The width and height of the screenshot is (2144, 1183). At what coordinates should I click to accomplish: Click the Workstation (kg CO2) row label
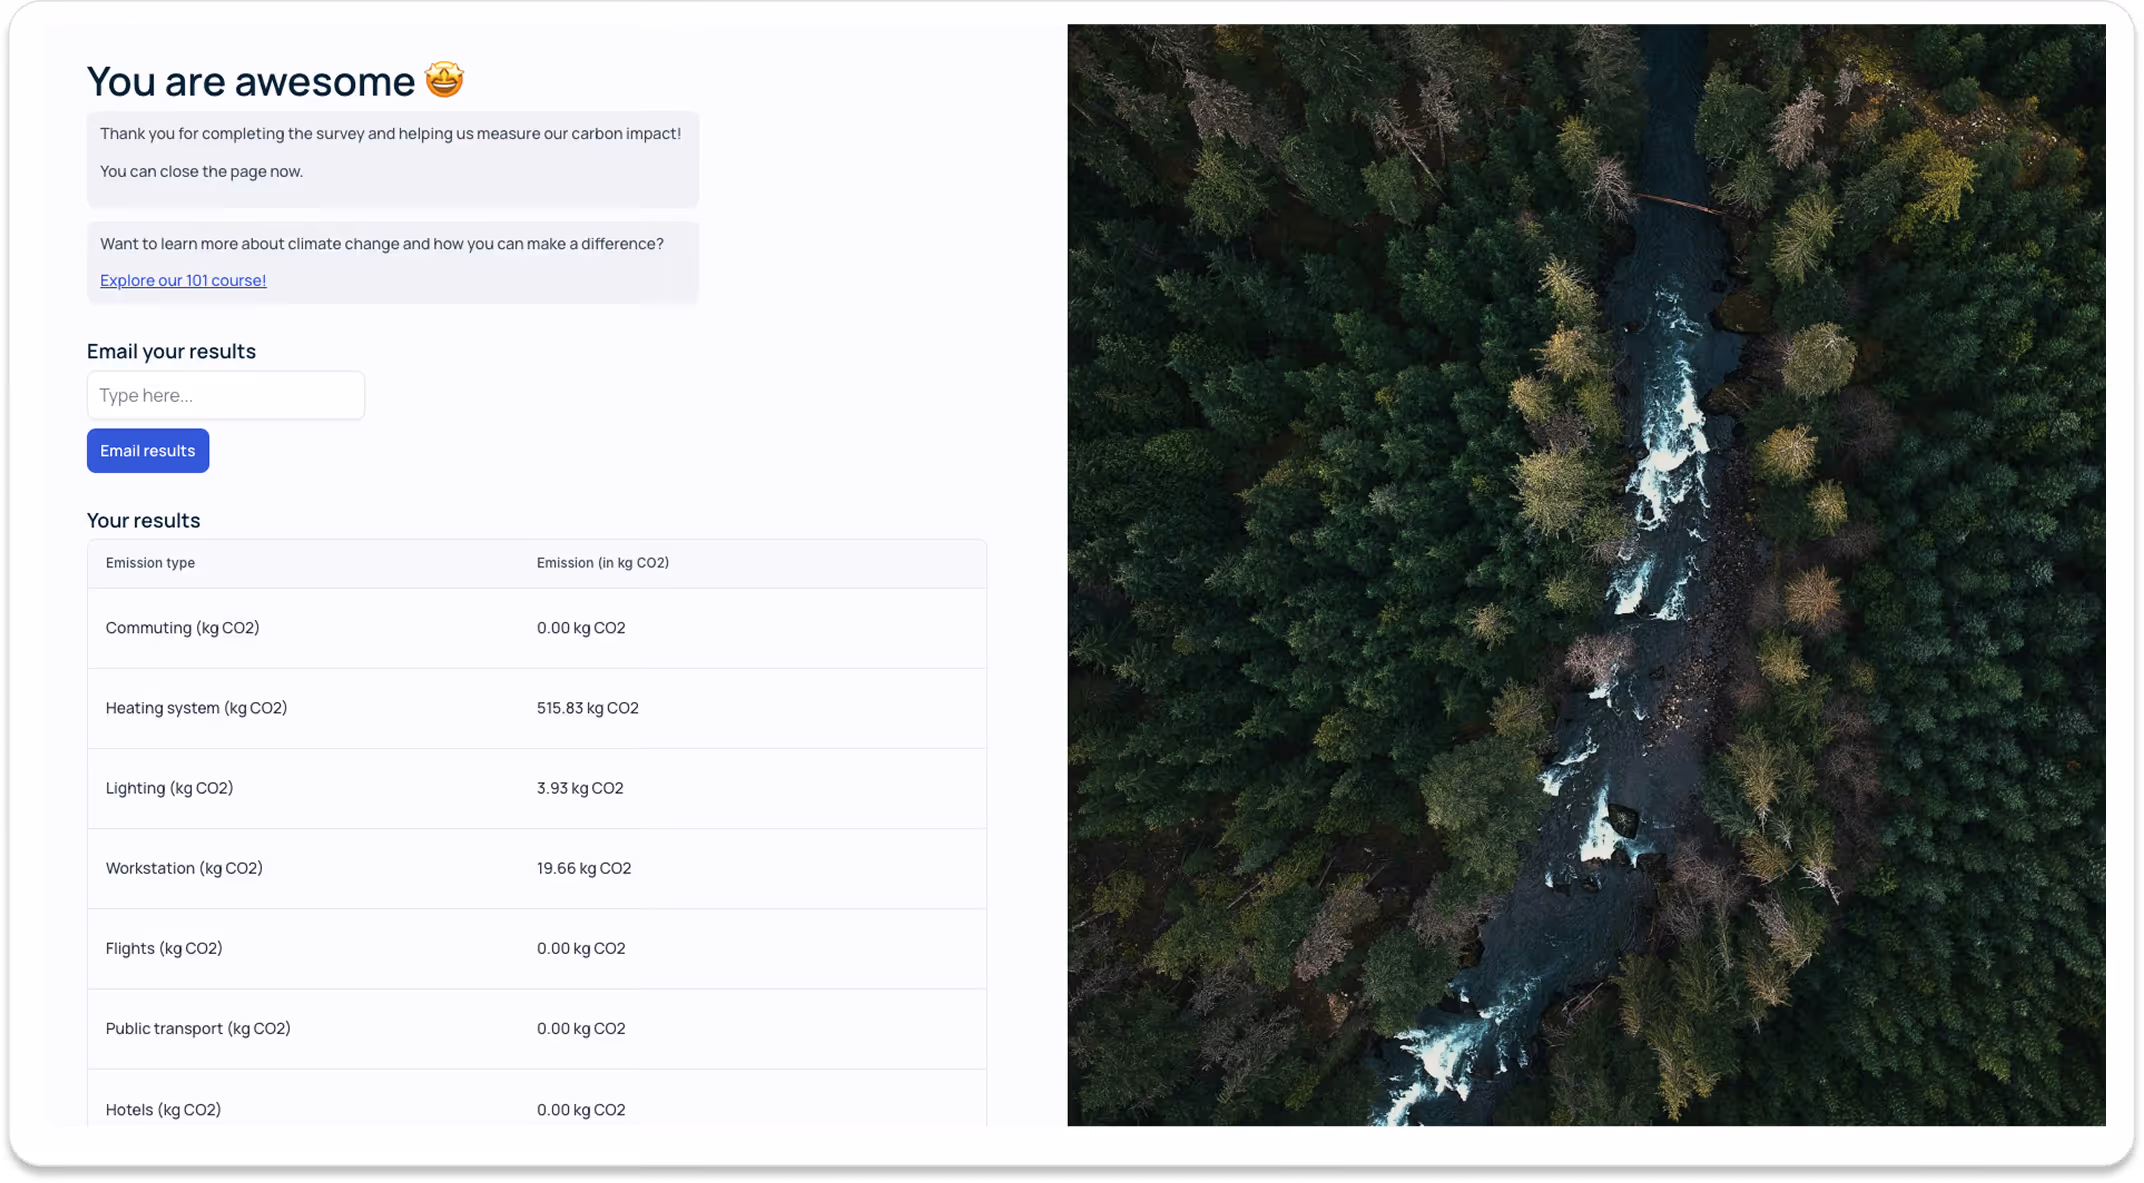pos(184,868)
